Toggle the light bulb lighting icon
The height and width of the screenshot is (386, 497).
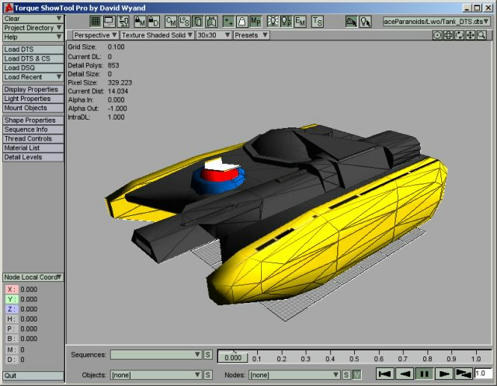273,21
